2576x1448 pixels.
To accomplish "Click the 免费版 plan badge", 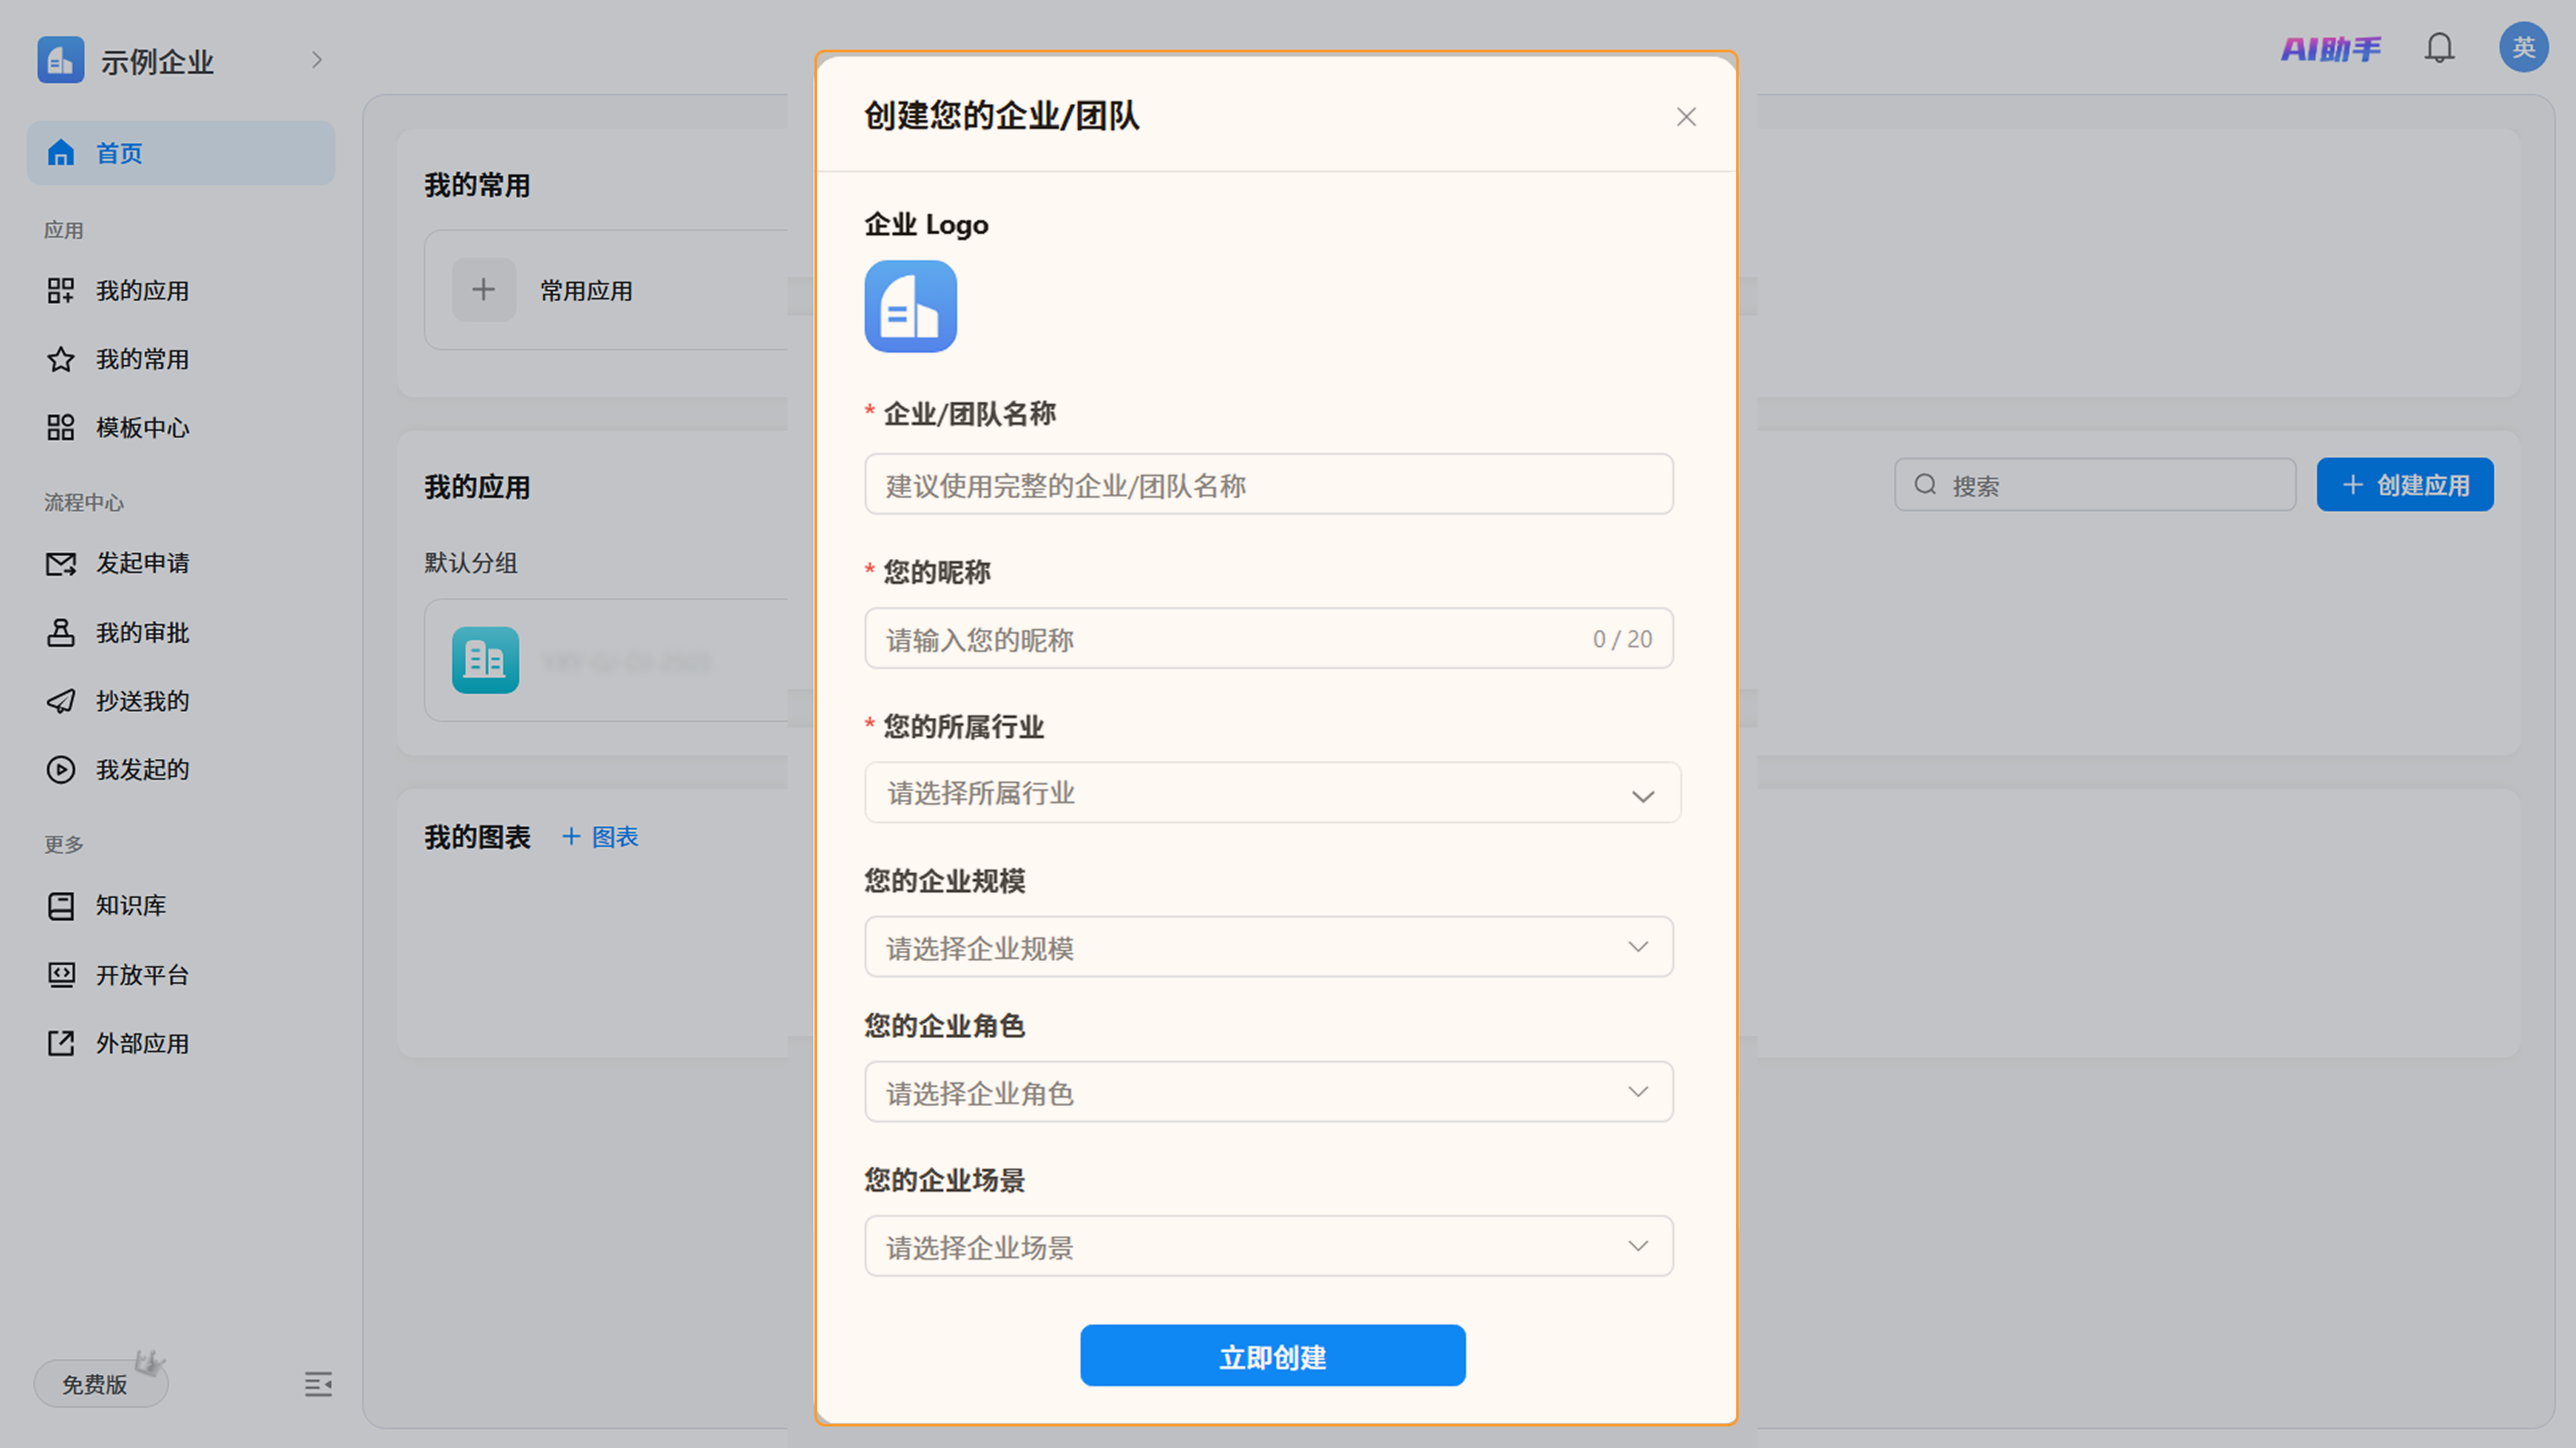I will (101, 1383).
